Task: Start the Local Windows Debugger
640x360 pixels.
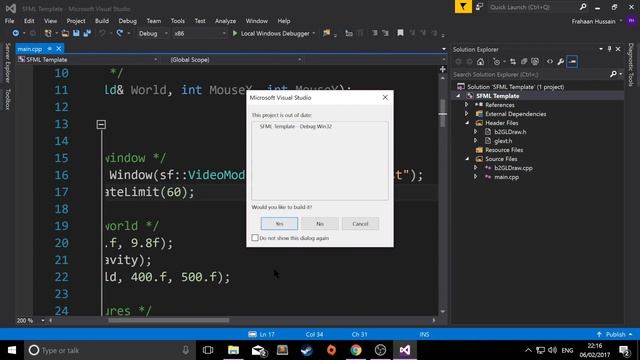Action: [x=271, y=33]
